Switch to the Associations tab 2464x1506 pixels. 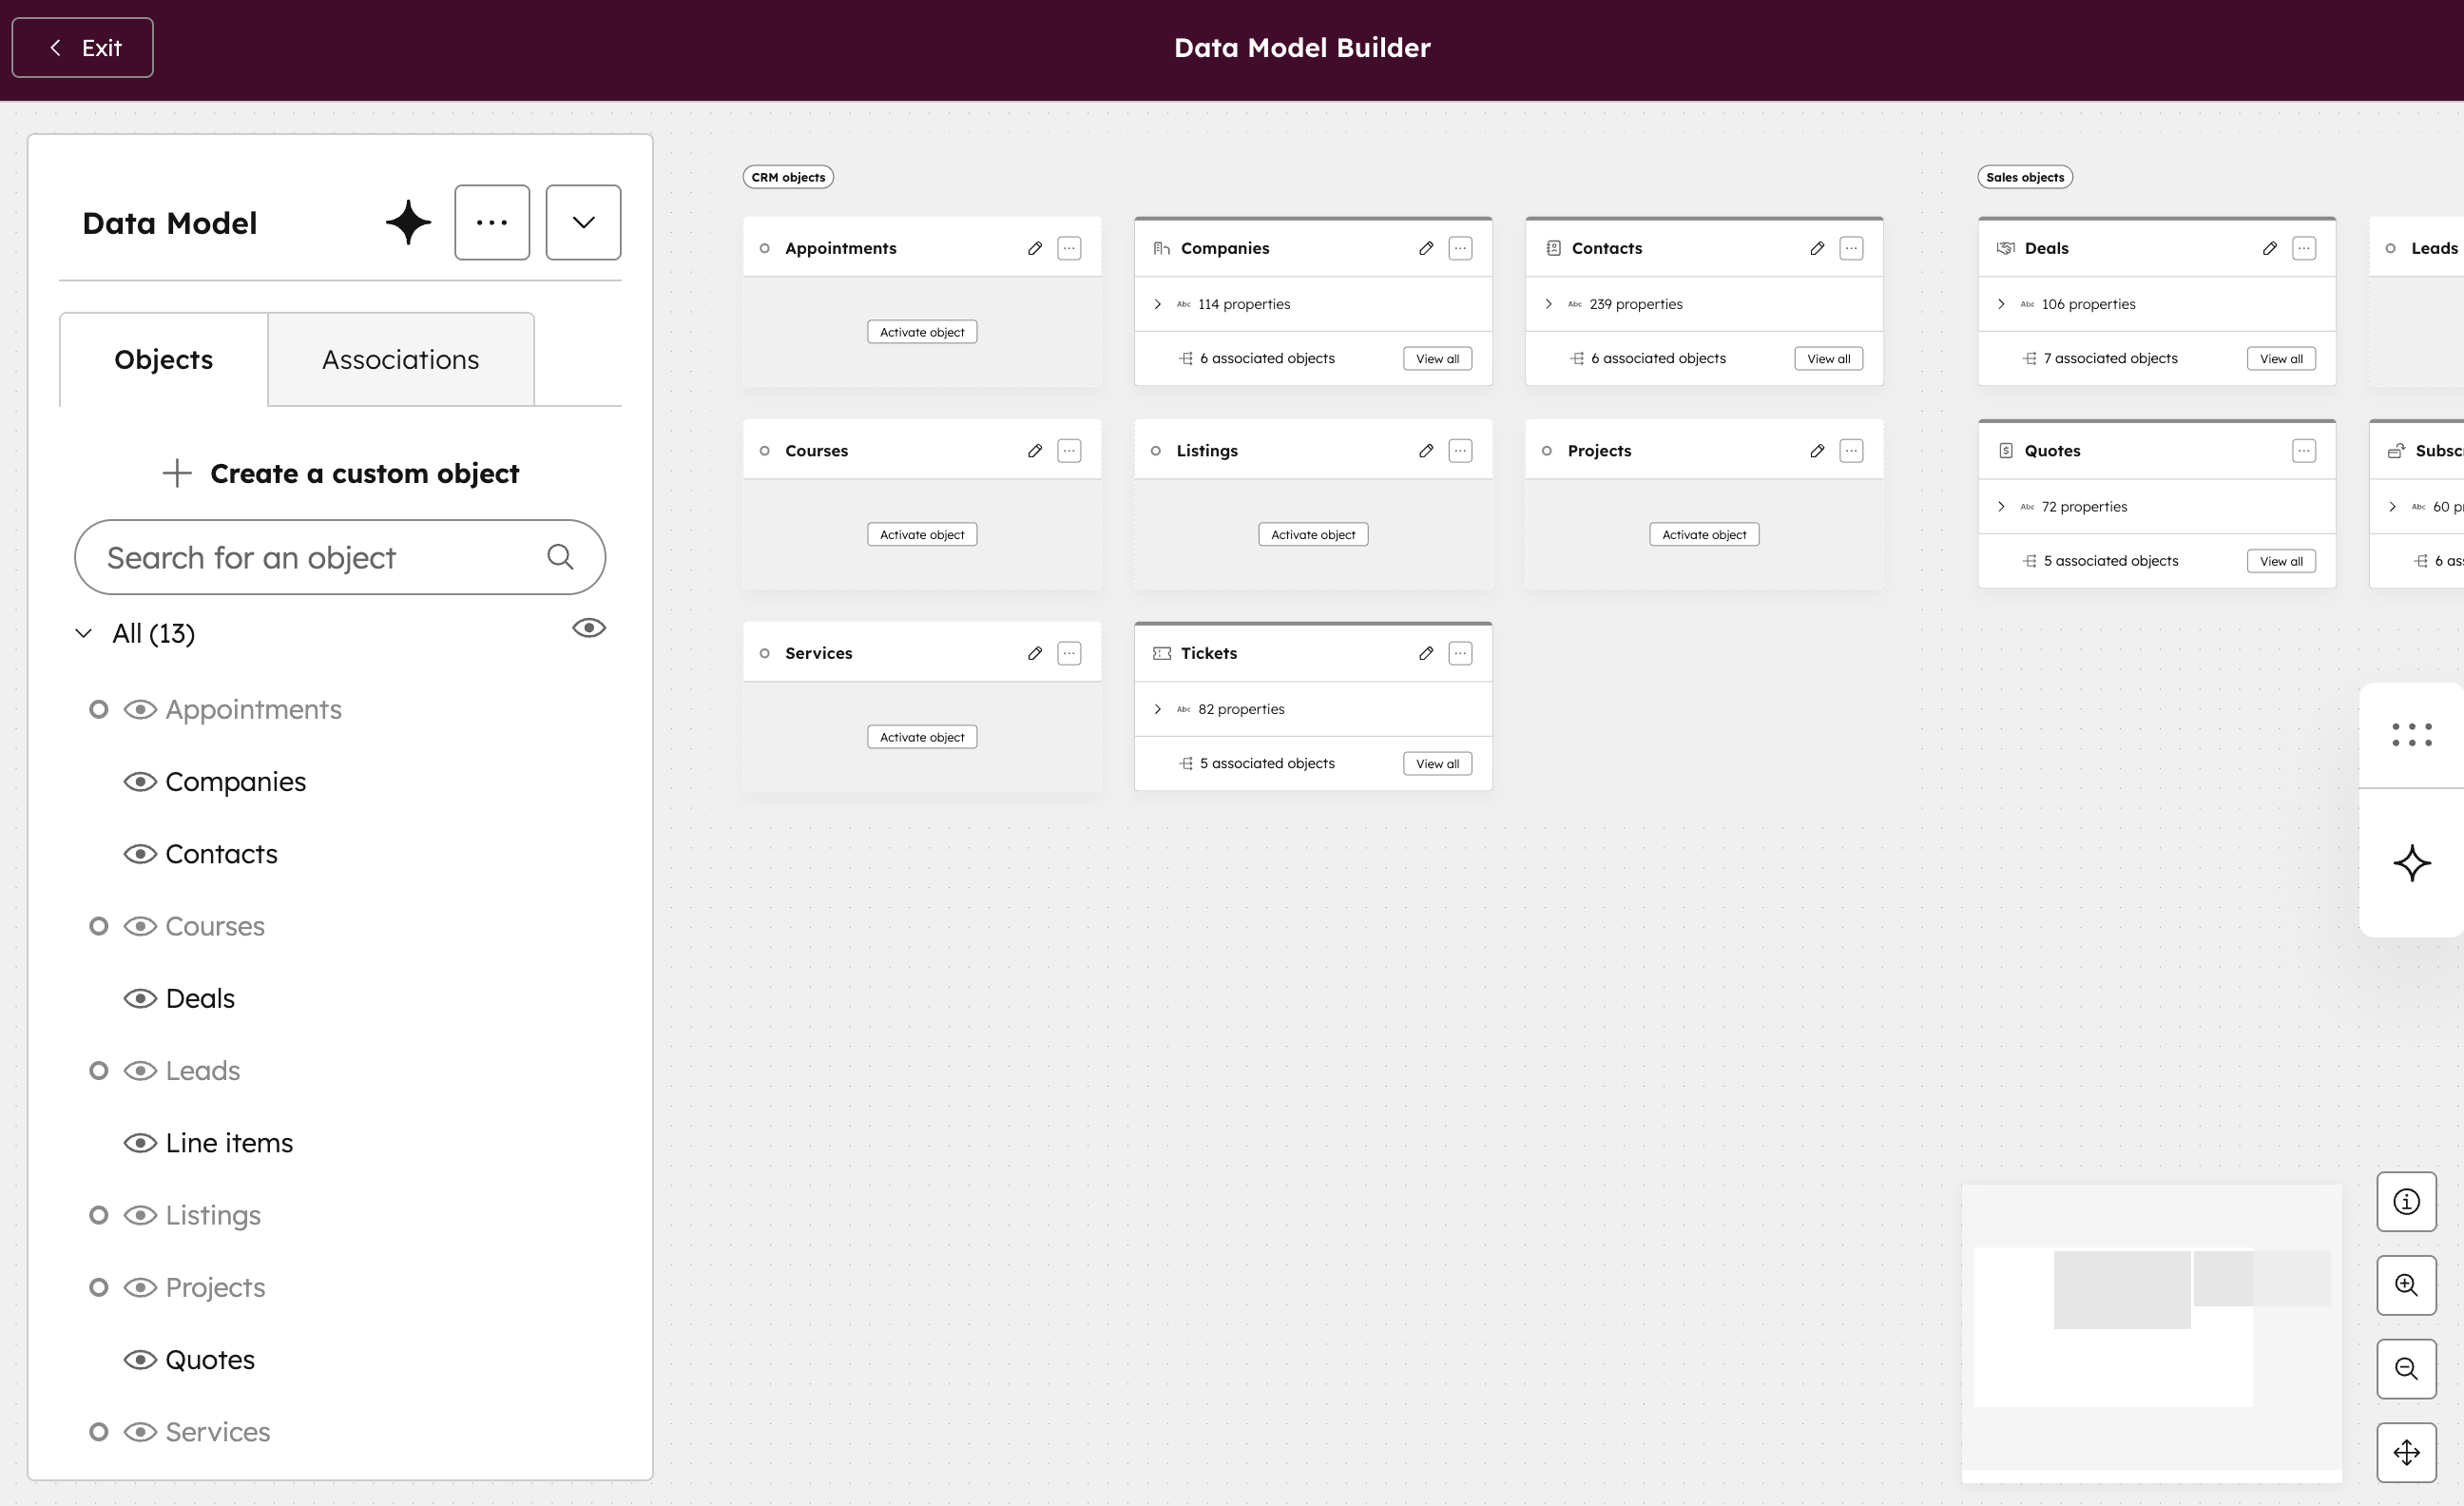pyautogui.click(x=400, y=360)
